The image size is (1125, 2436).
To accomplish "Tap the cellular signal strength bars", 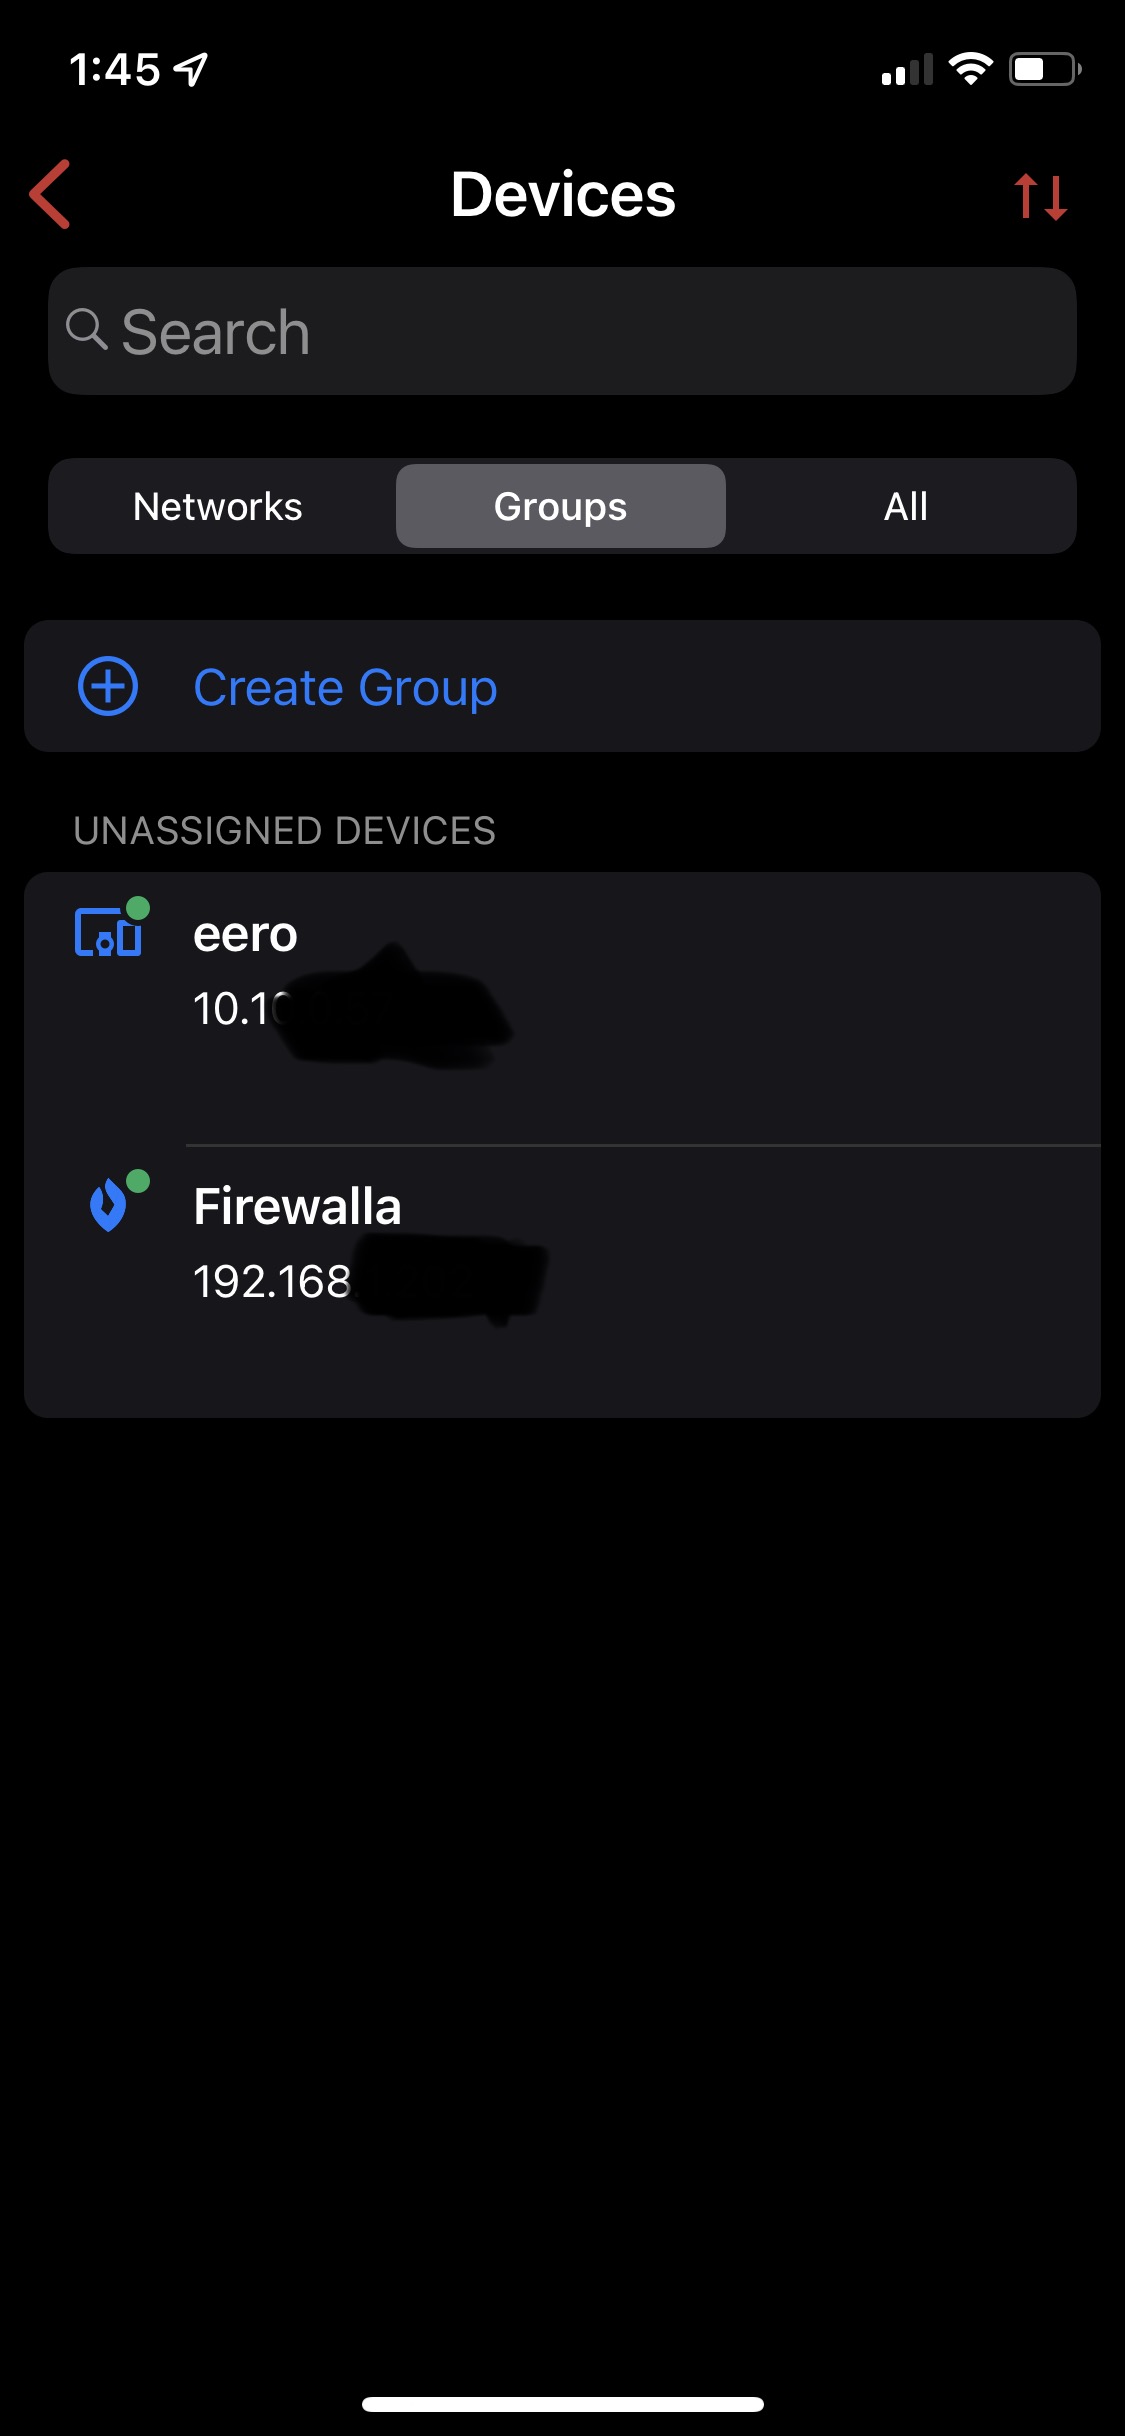I will [907, 70].
